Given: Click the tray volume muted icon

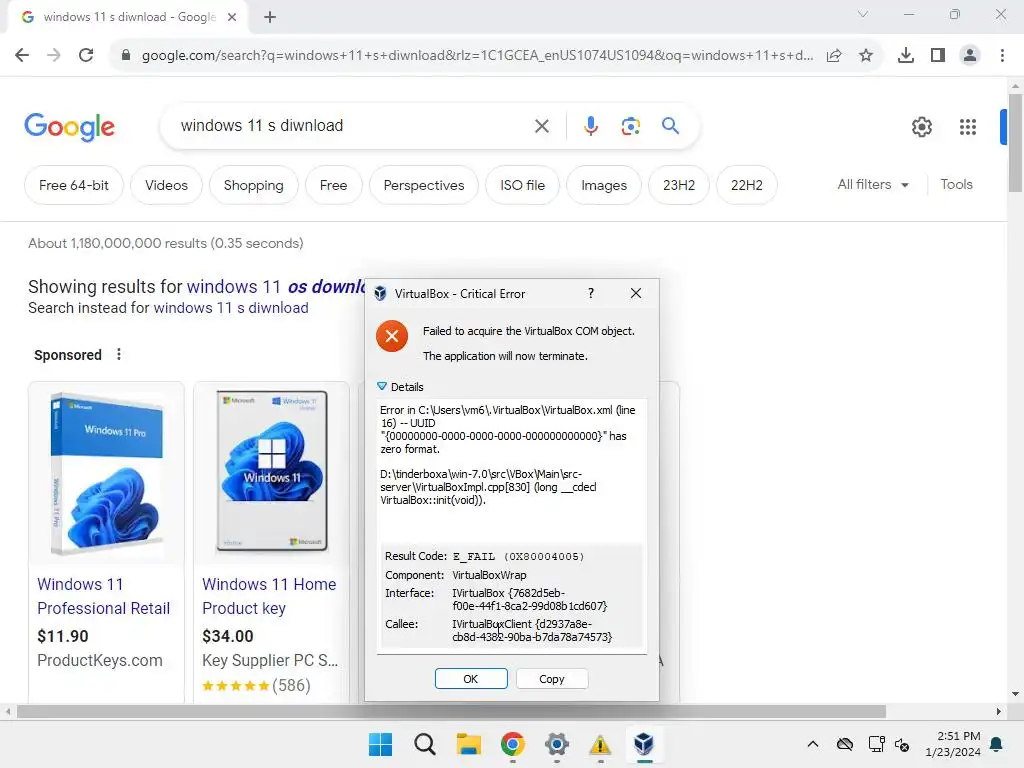Looking at the screenshot, I should [903, 744].
